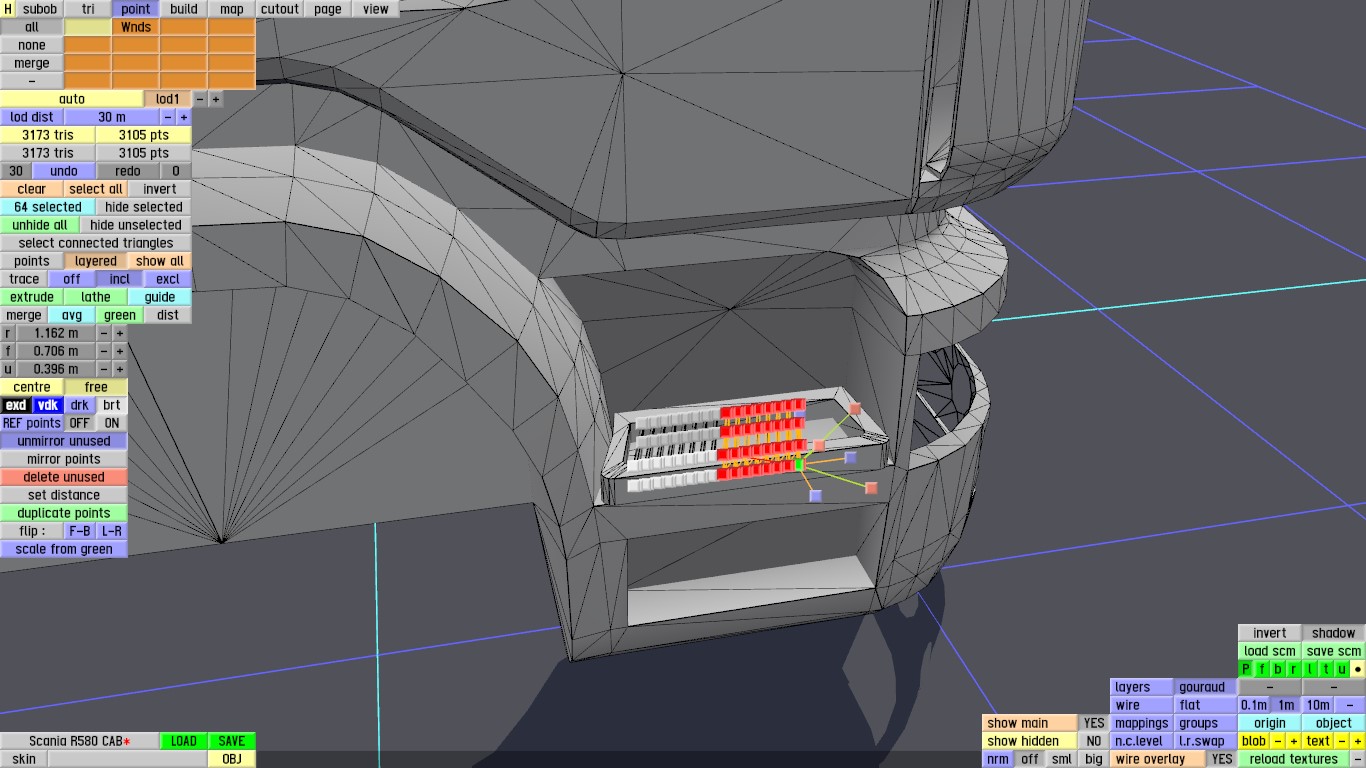Click the 'mirror points' button
1366x768 pixels.
coord(64,459)
